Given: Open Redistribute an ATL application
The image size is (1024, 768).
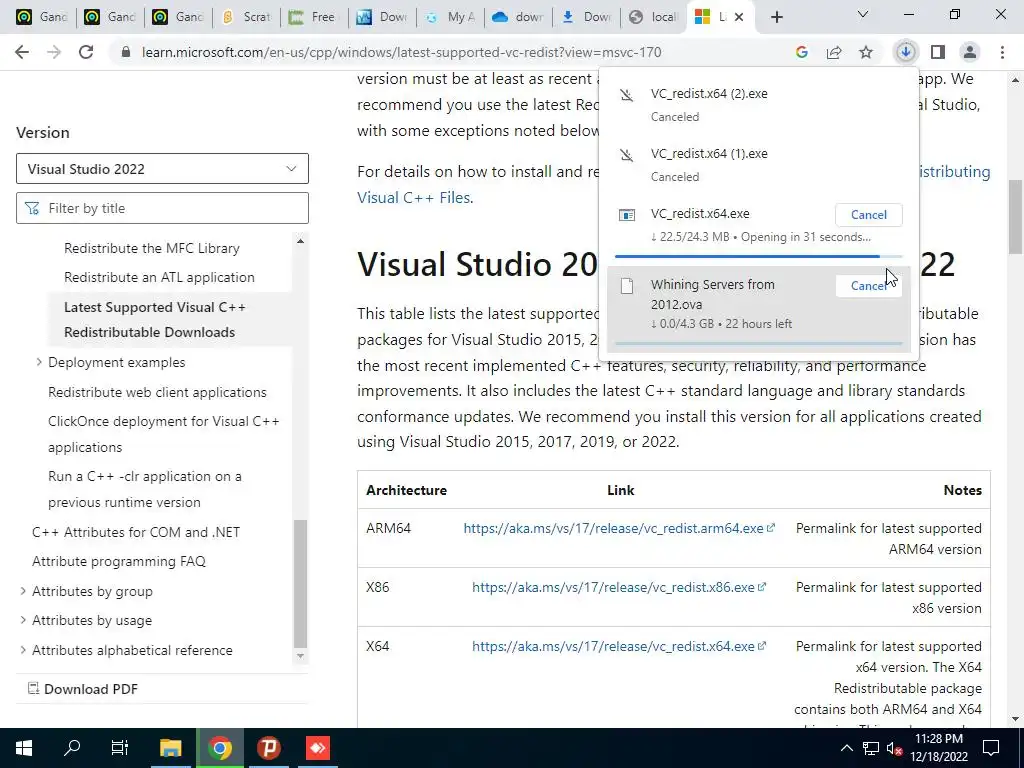Looking at the screenshot, I should [159, 277].
